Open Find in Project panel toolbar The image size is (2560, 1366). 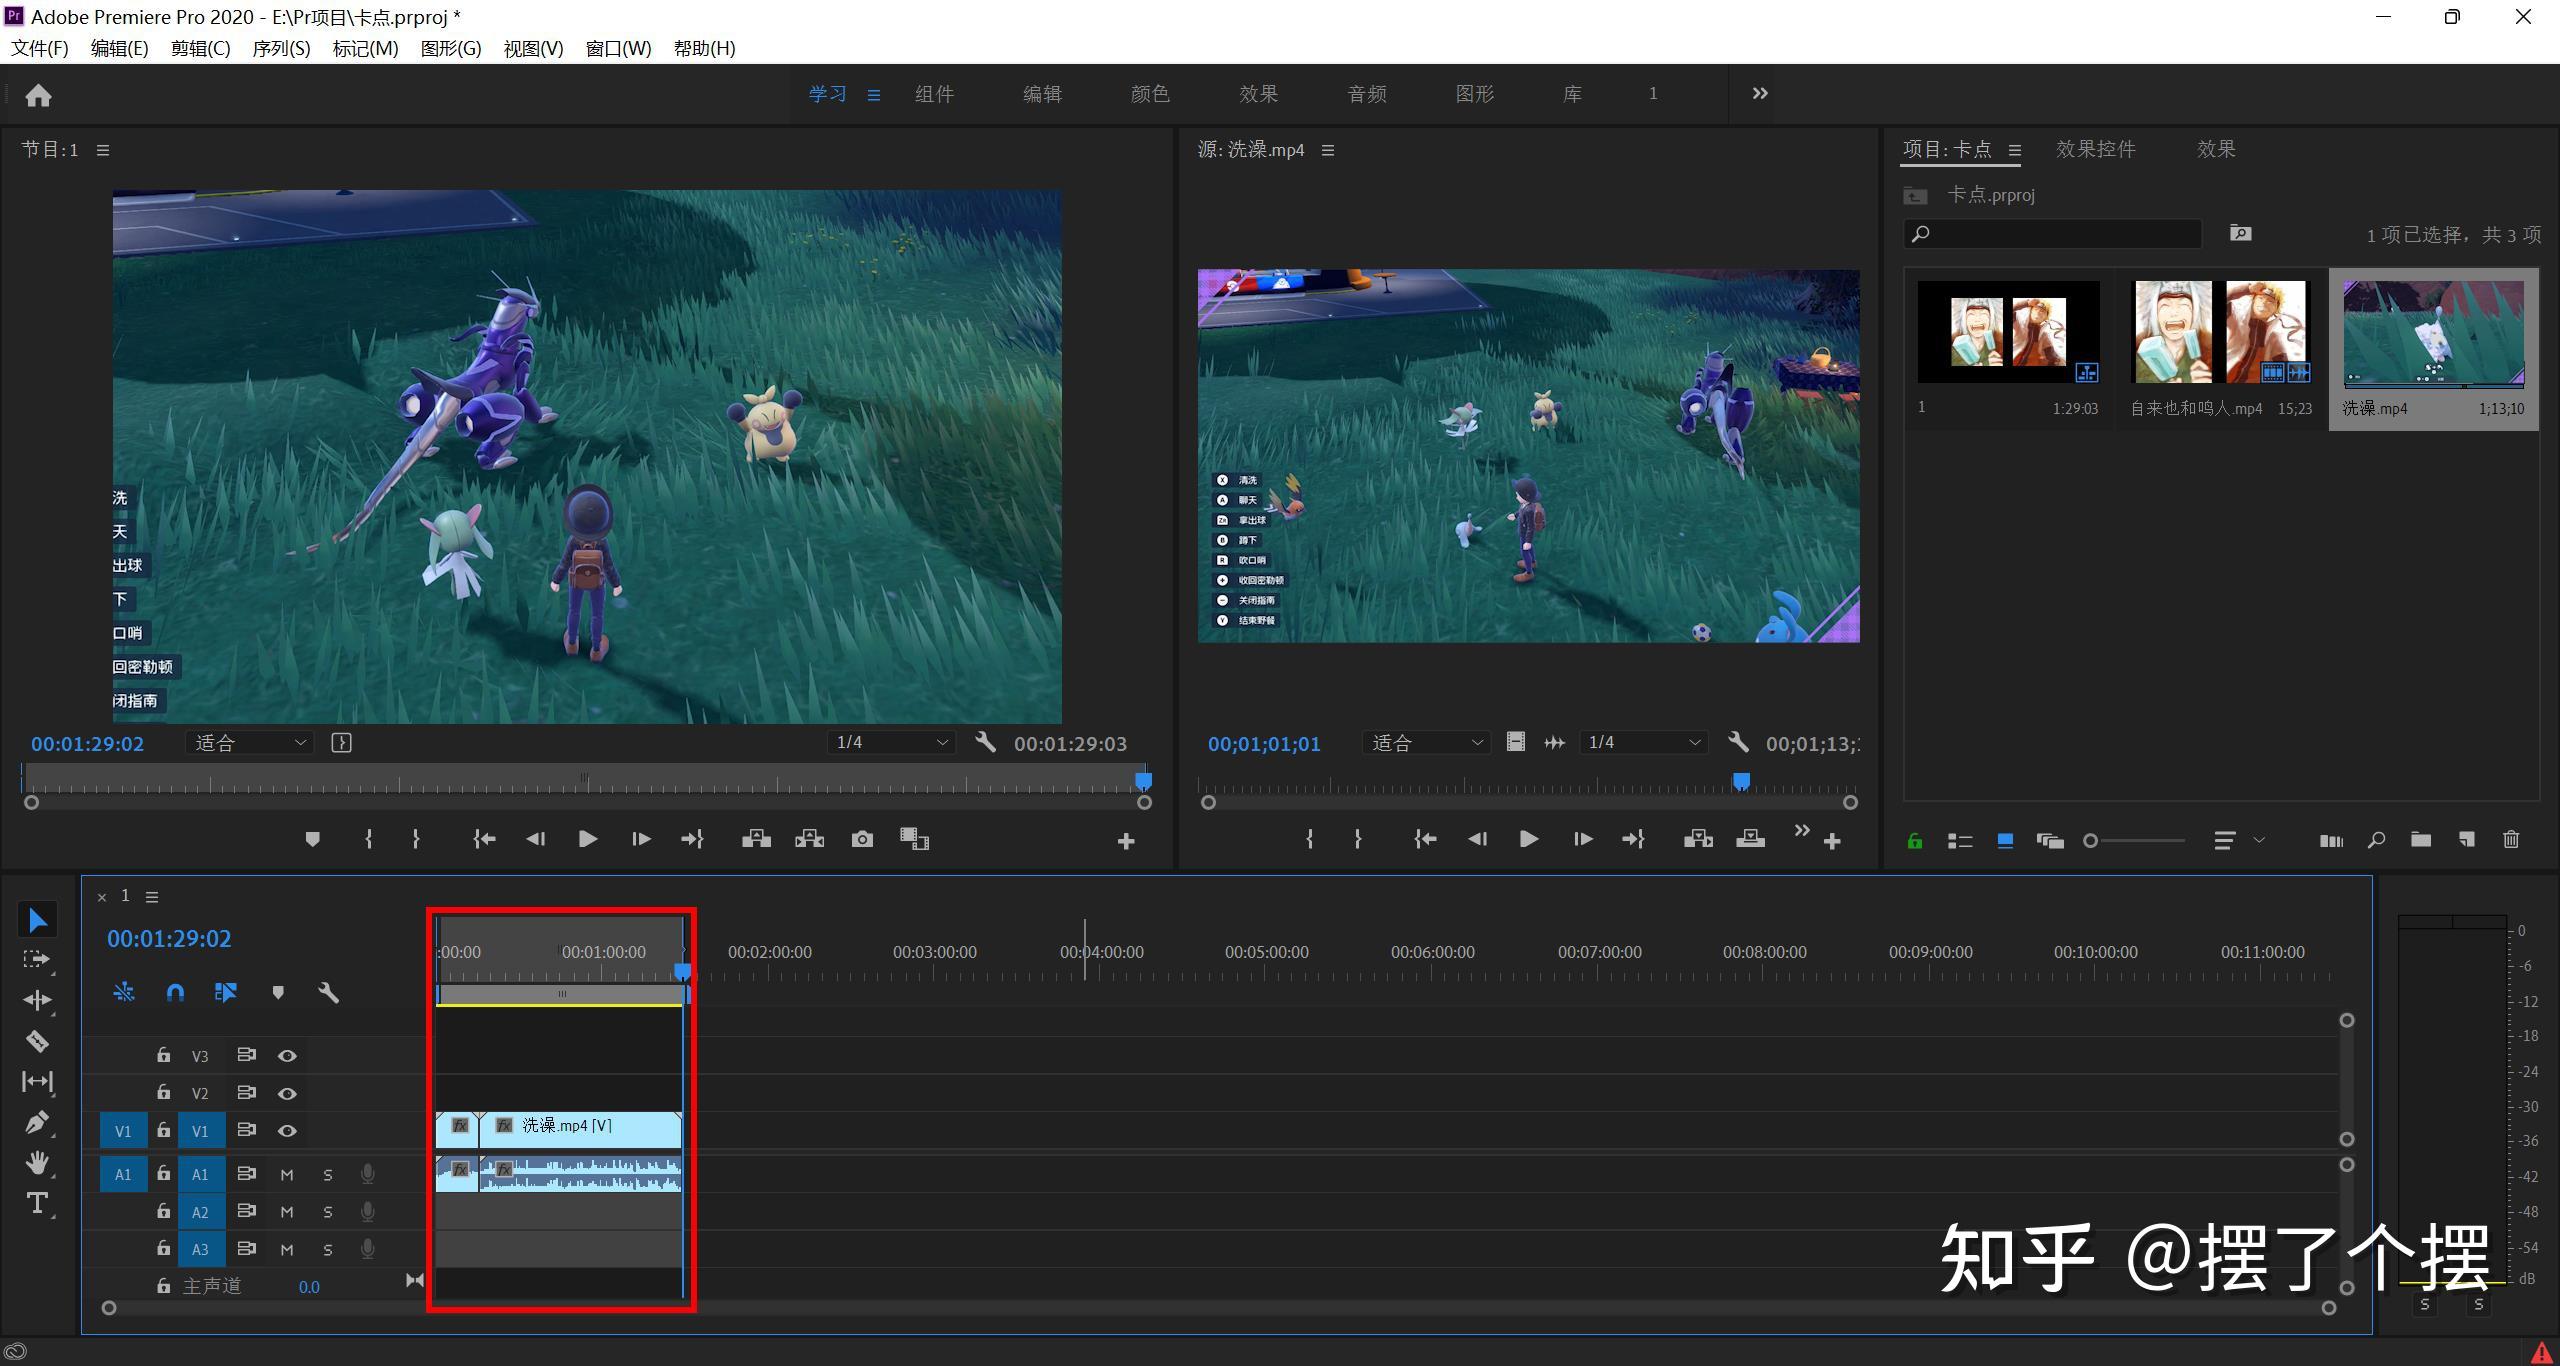pos(2376,840)
